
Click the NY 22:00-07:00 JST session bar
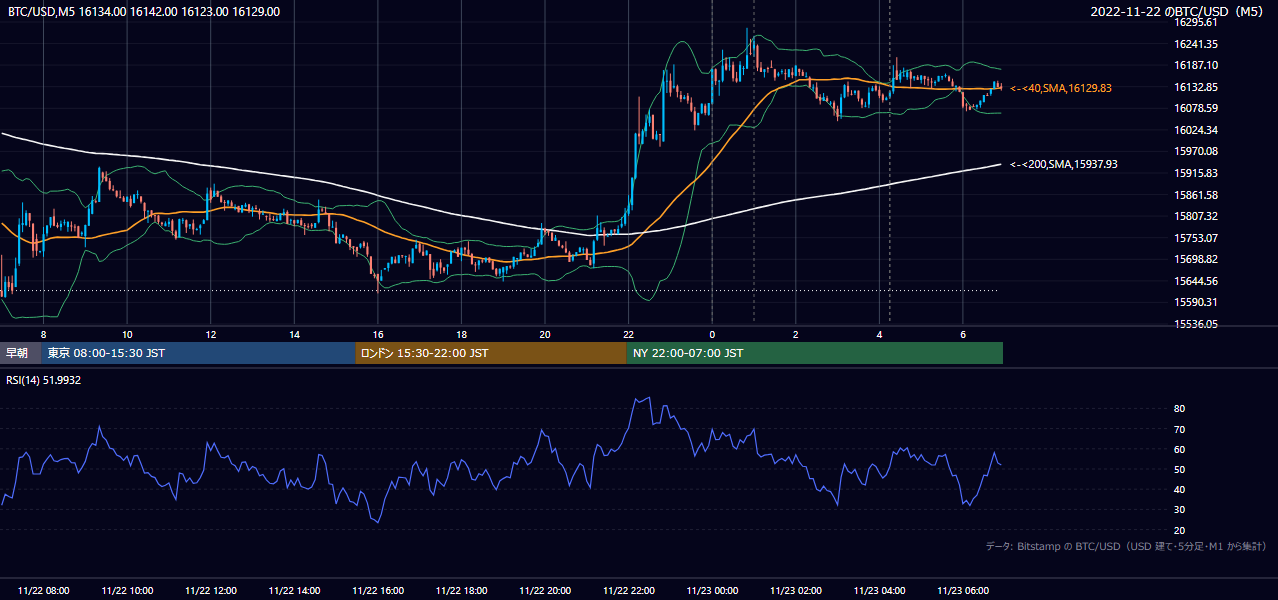tap(815, 353)
